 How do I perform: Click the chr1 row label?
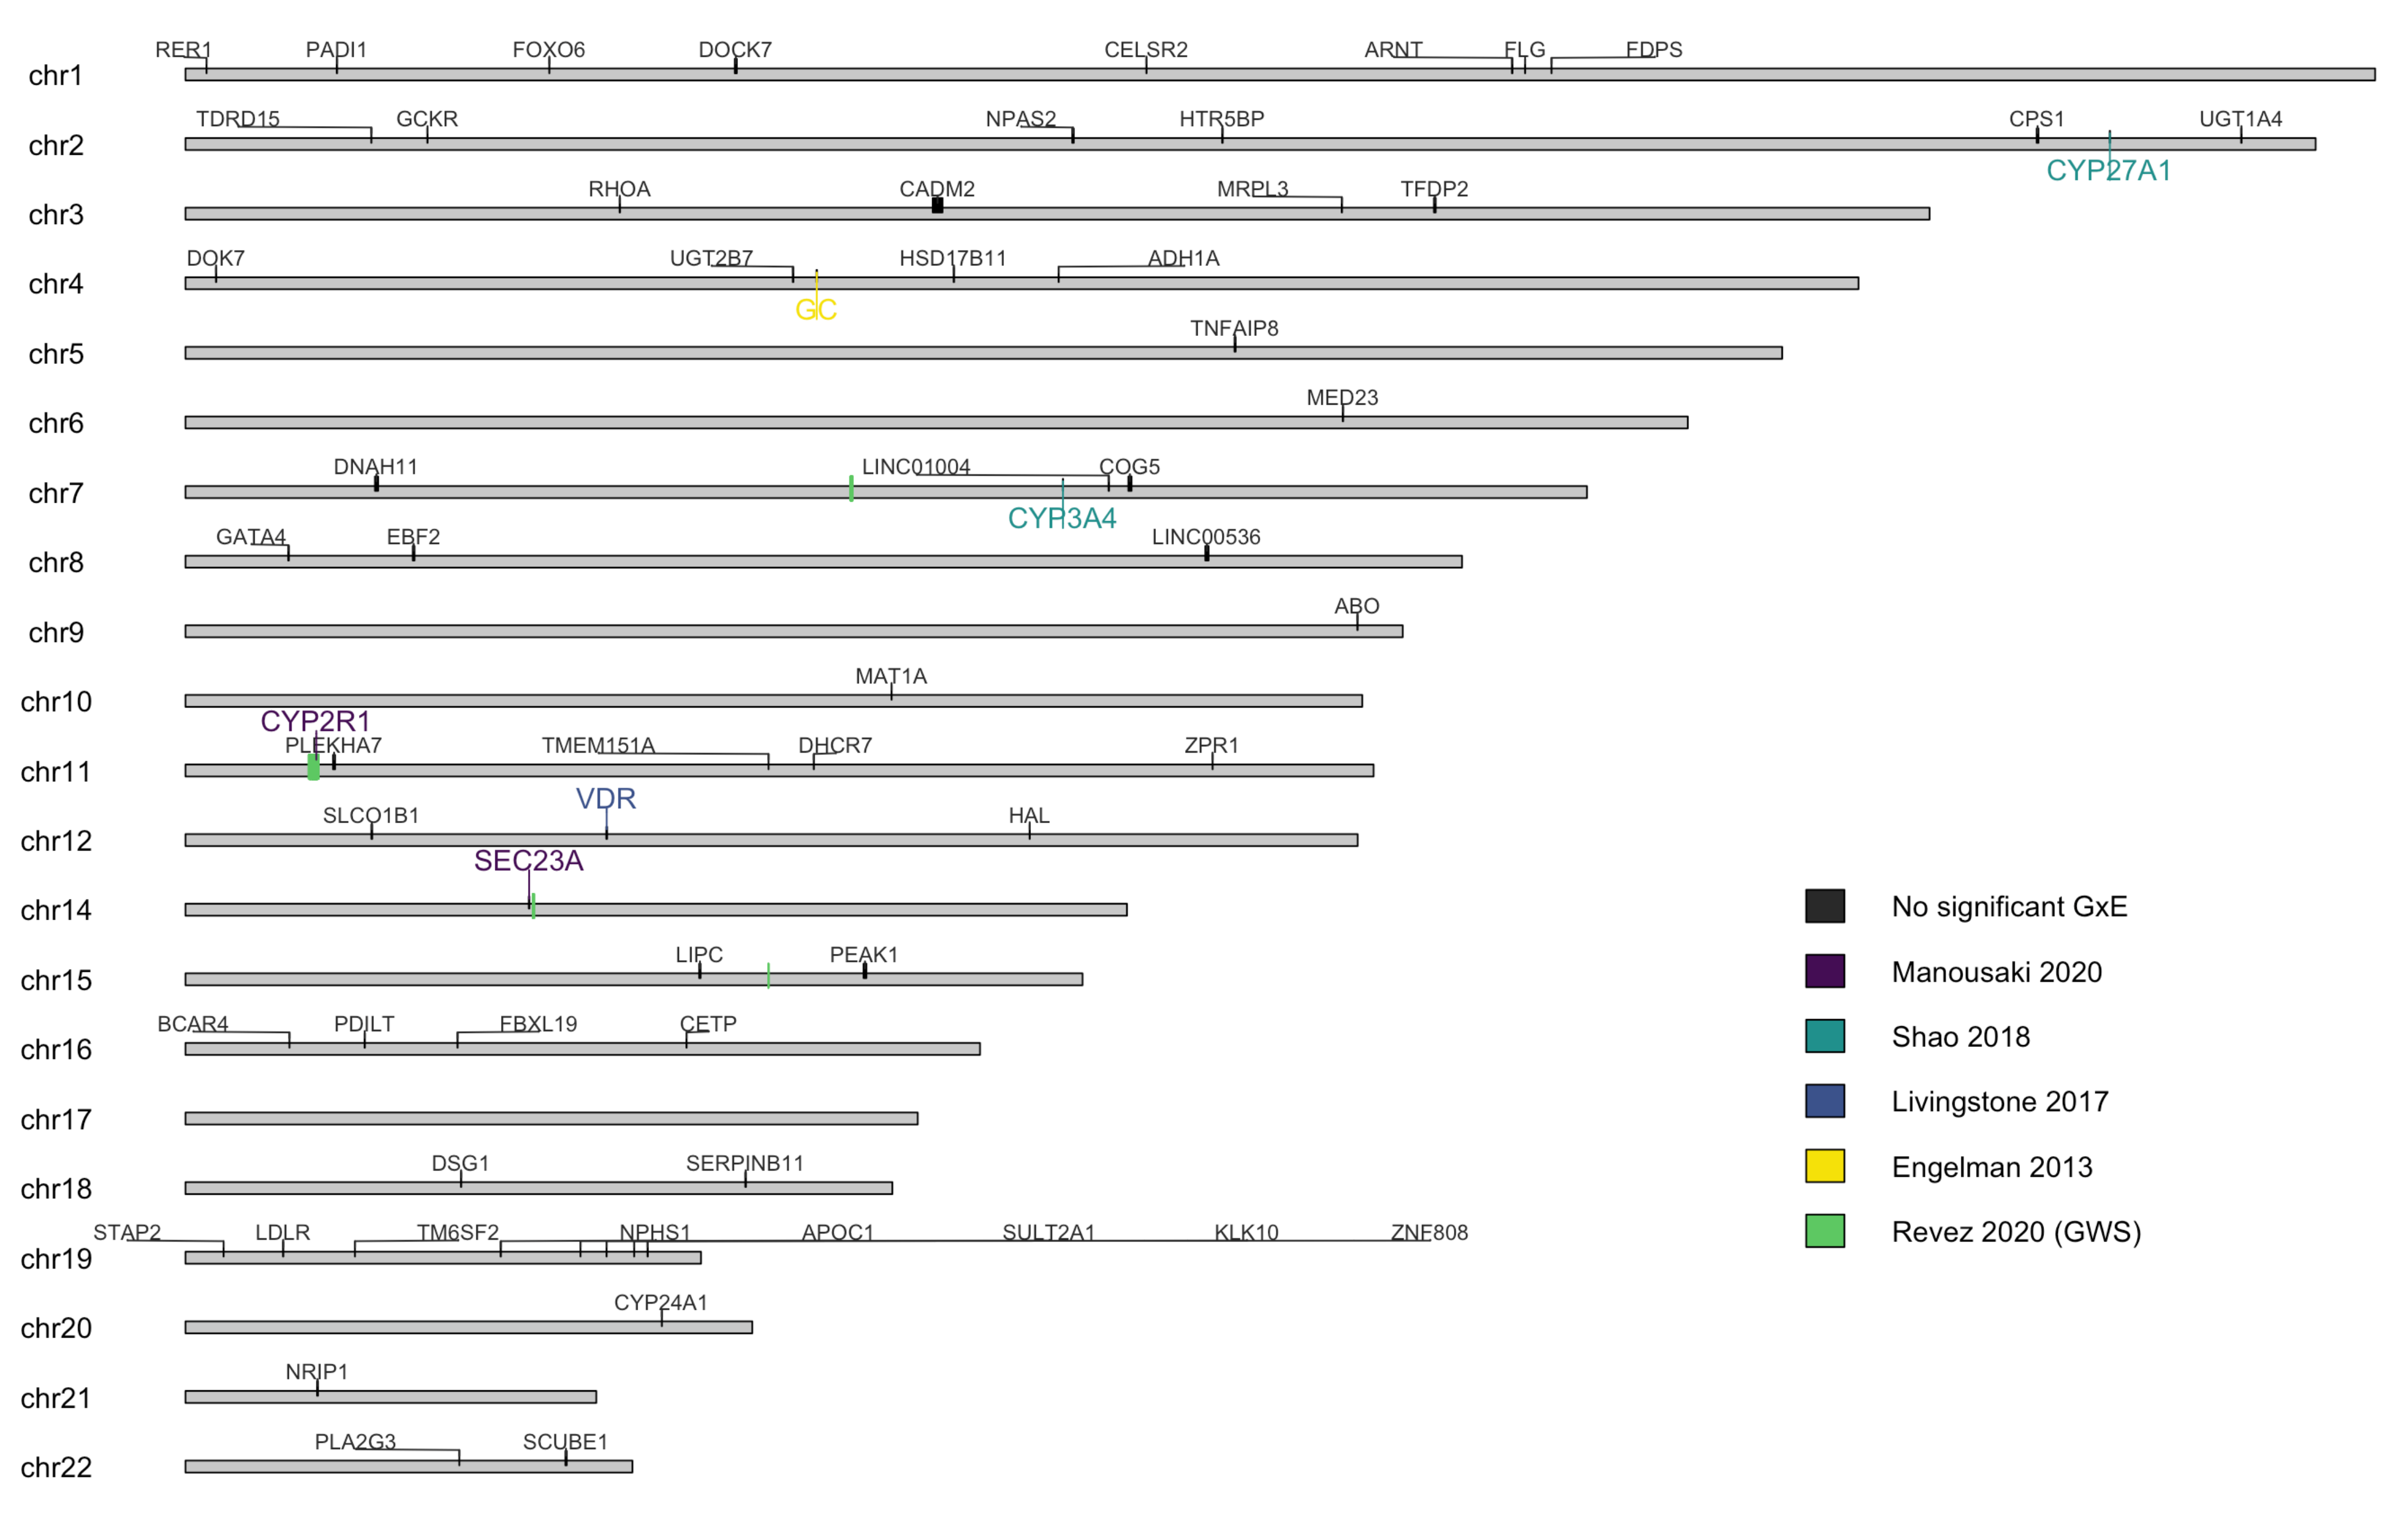[x=55, y=76]
